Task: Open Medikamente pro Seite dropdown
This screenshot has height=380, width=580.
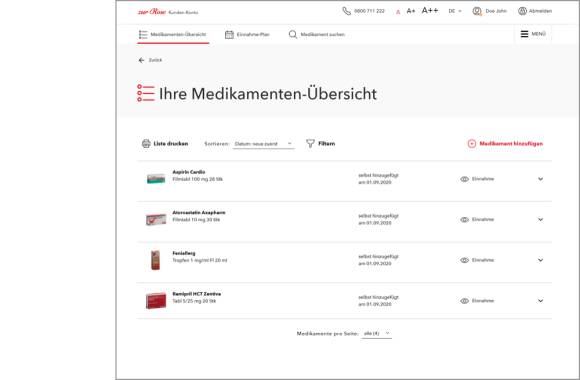Action: pyautogui.click(x=377, y=333)
